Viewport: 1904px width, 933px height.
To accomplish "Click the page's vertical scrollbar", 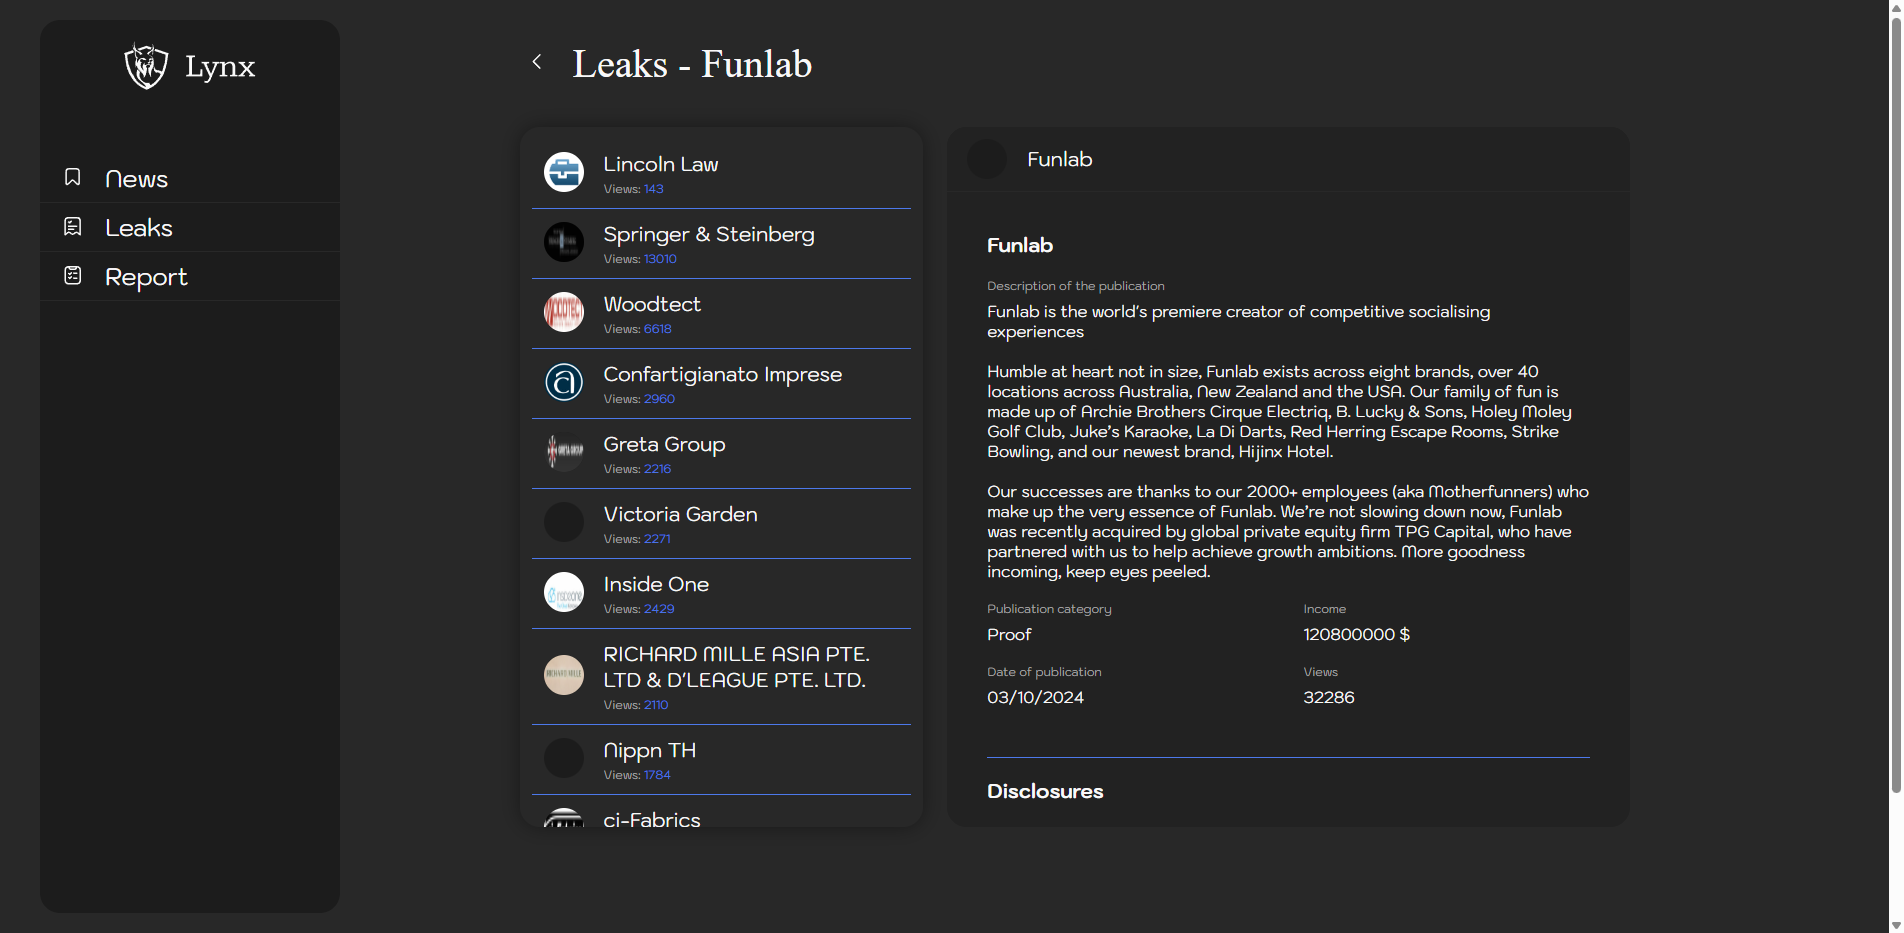I will 1895,400.
